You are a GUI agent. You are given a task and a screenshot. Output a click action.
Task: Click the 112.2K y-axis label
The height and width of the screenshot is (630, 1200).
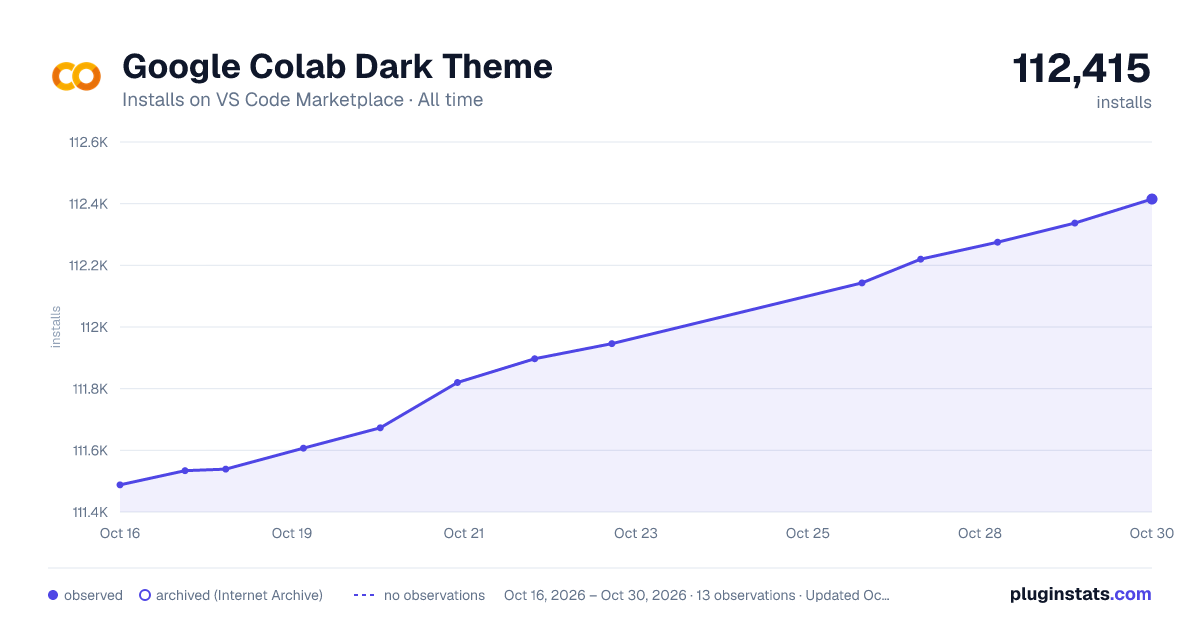[88, 266]
